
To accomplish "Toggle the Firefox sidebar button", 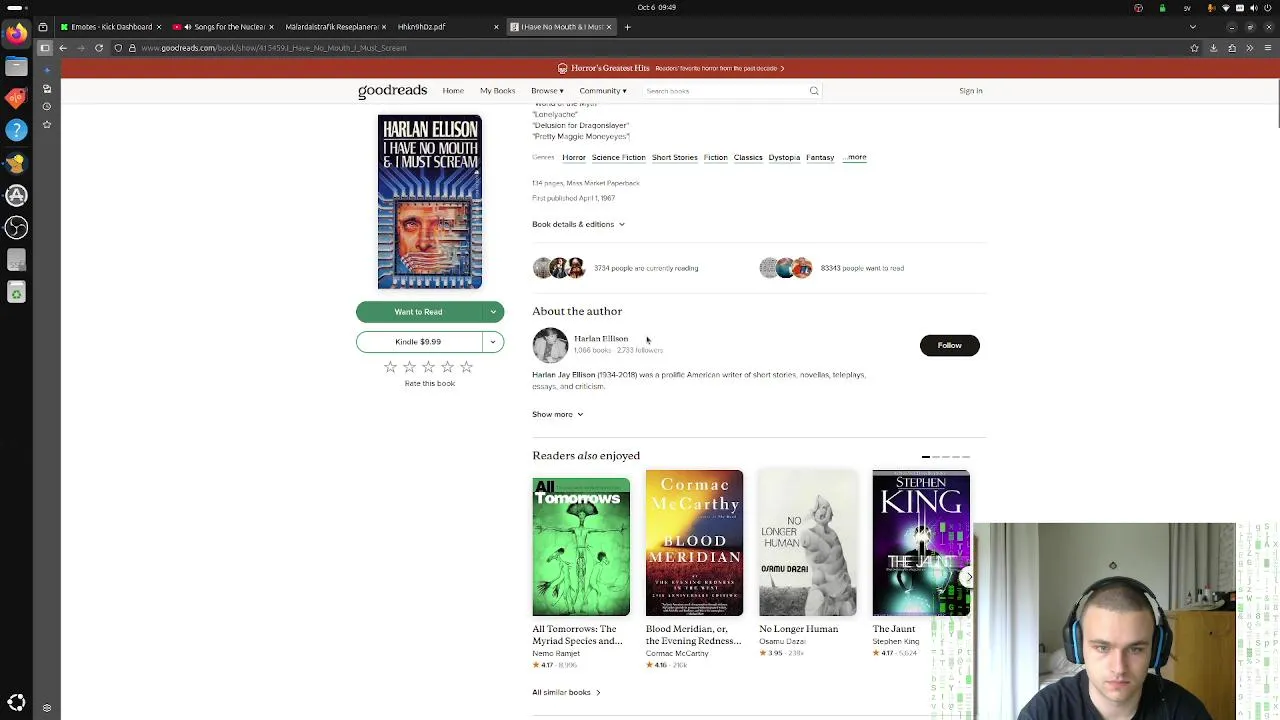I will click(x=44, y=48).
